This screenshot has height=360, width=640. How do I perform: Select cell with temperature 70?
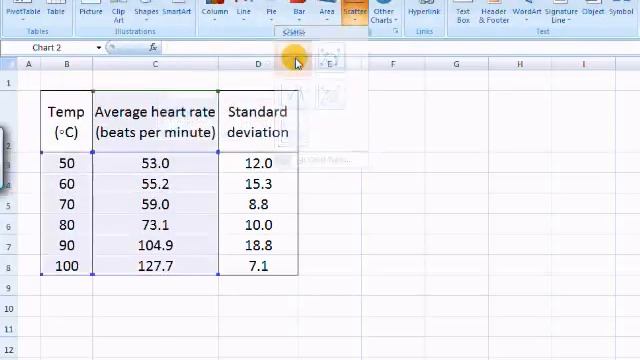(x=67, y=204)
